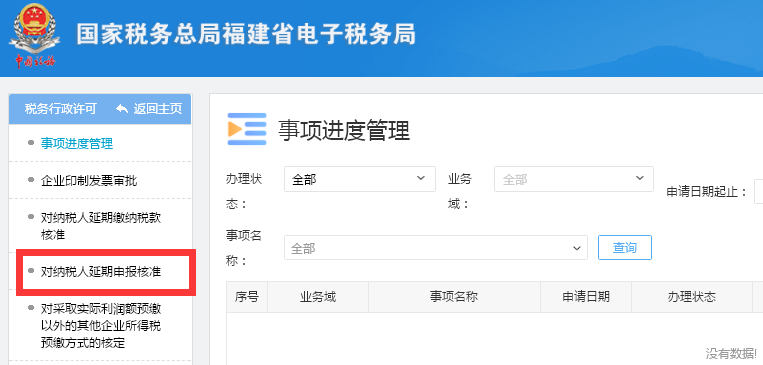Viewport: 763px width, 365px height.
Task: Click the 国家税务总局福建省电子税务局 title
Action: (246, 35)
